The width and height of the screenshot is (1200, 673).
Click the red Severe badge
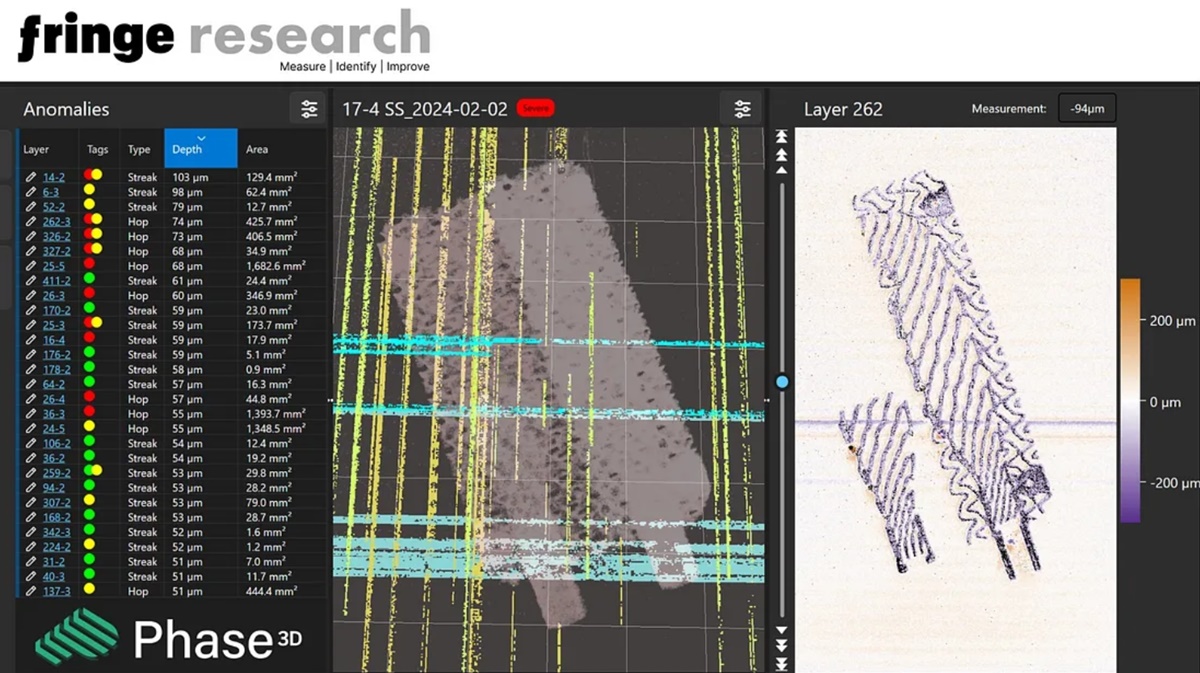[x=536, y=108]
